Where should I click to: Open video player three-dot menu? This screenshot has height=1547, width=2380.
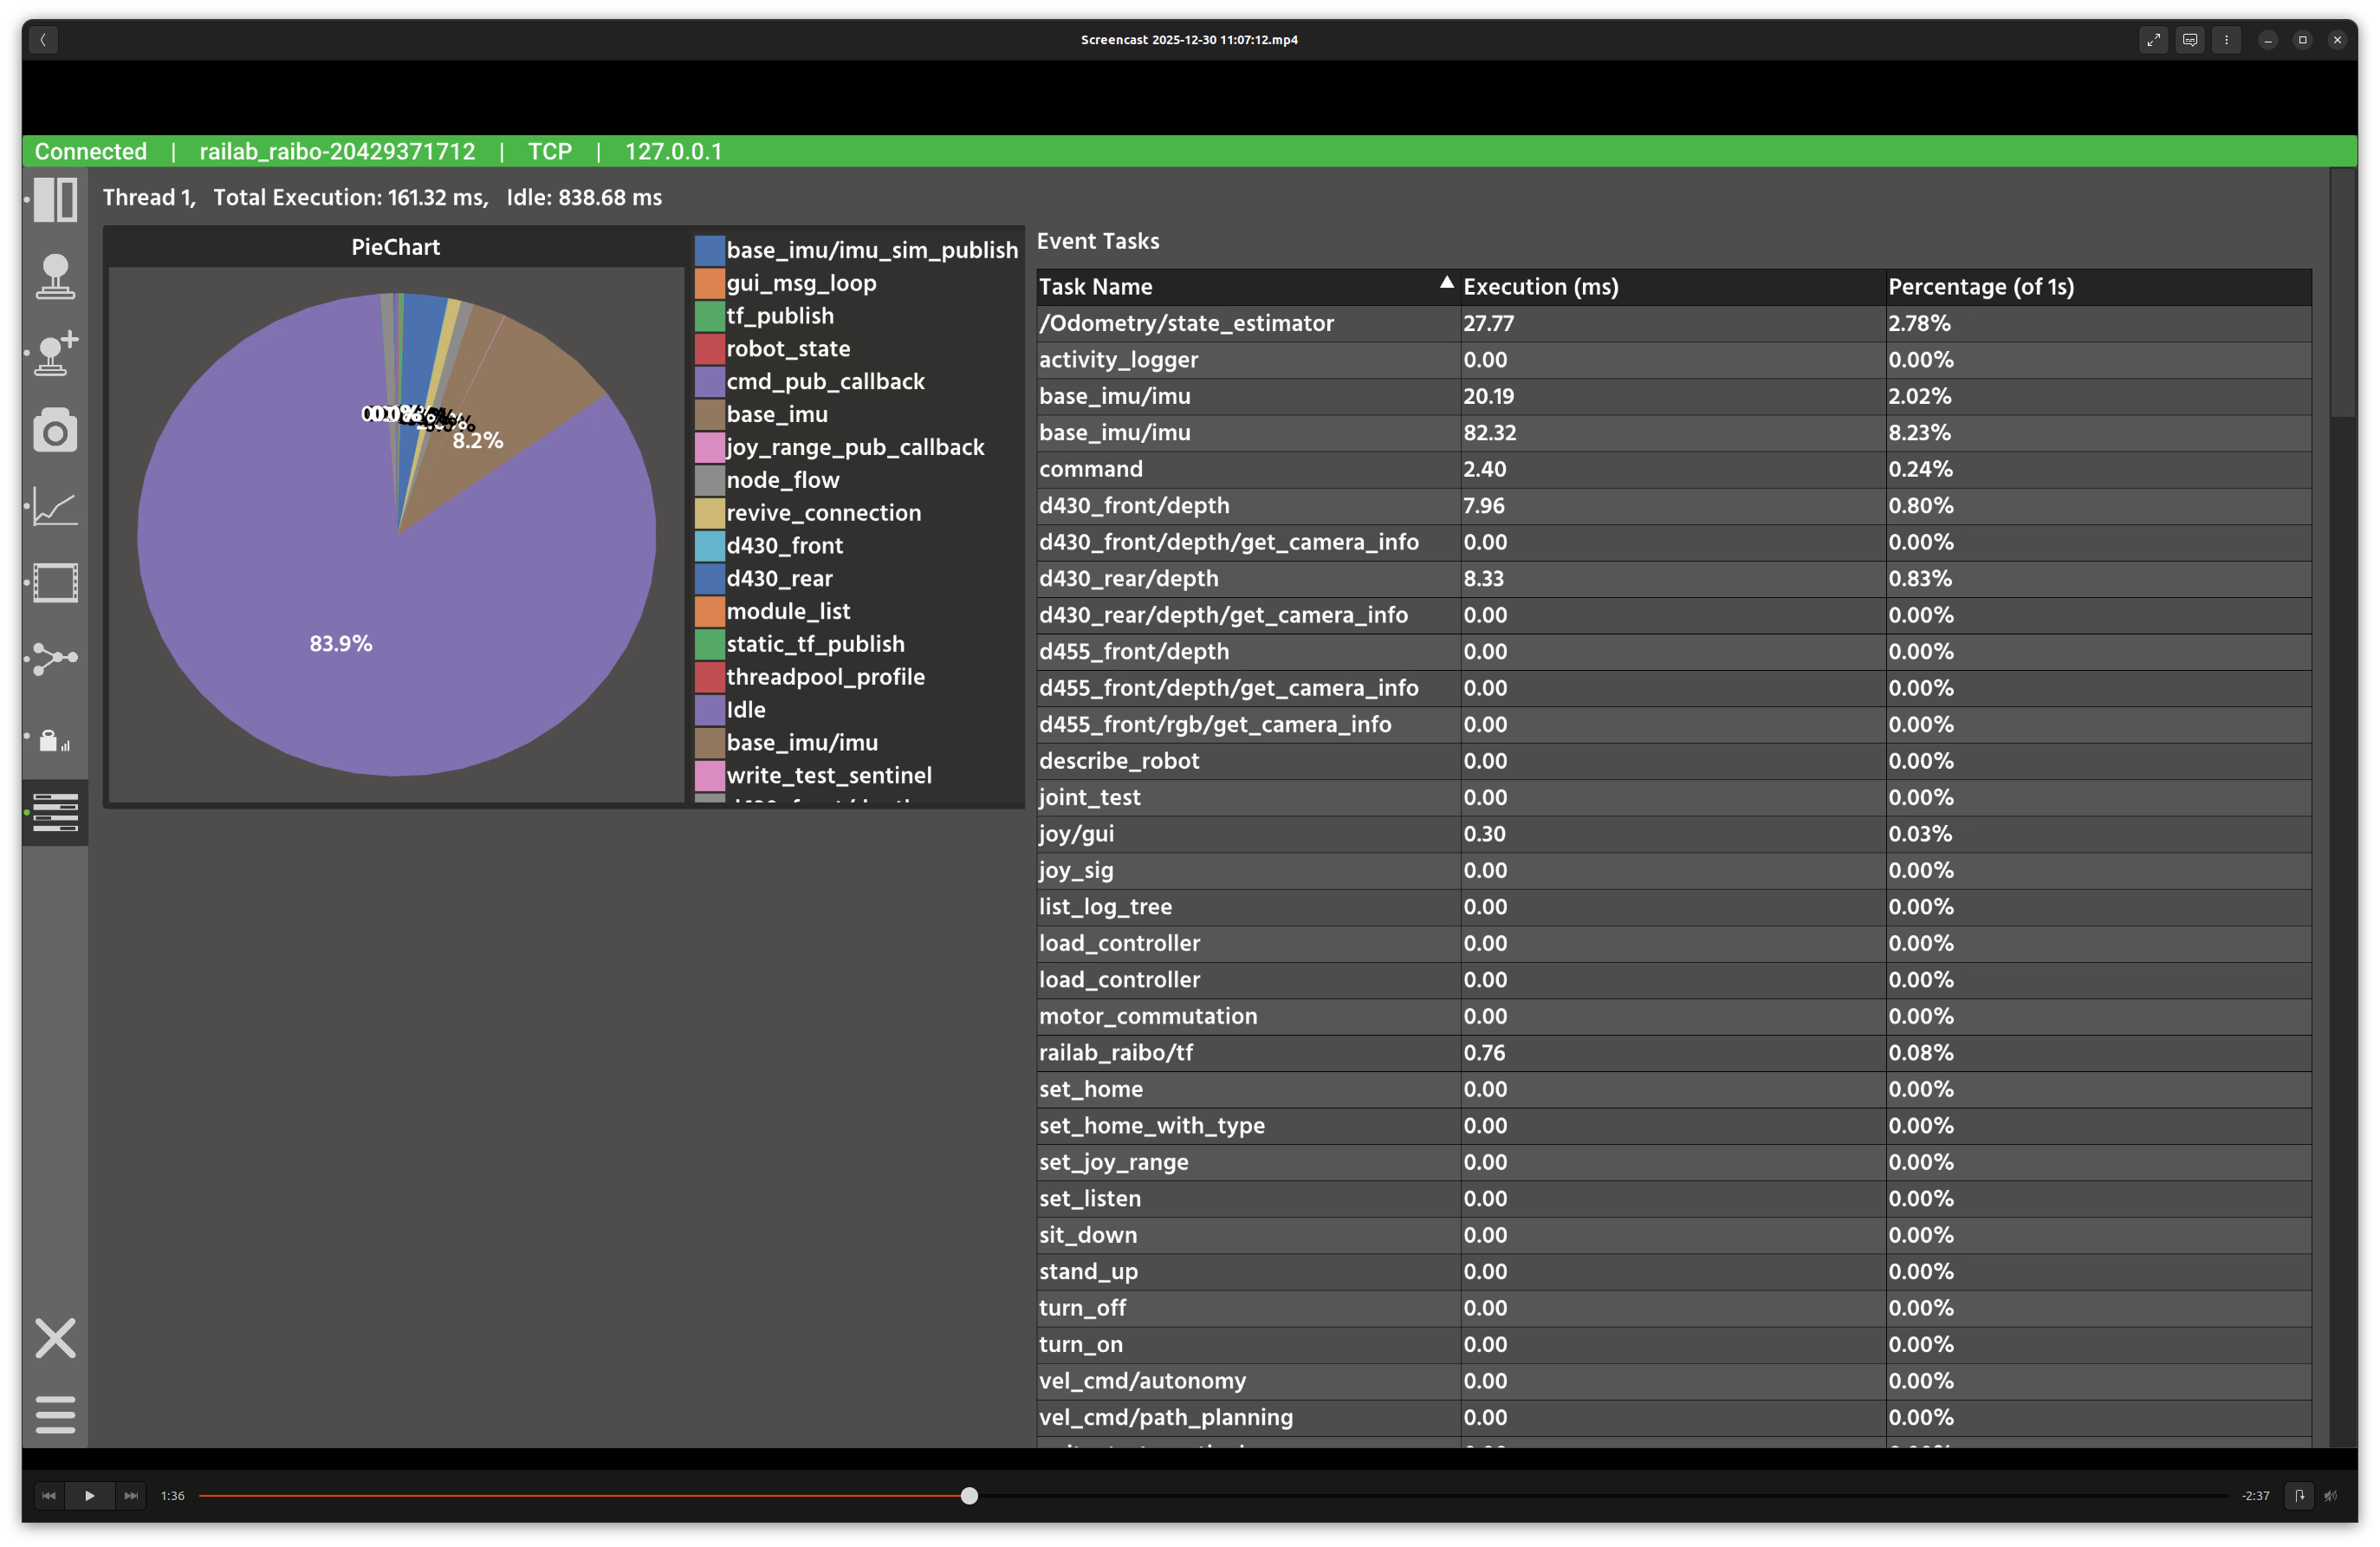[2226, 40]
